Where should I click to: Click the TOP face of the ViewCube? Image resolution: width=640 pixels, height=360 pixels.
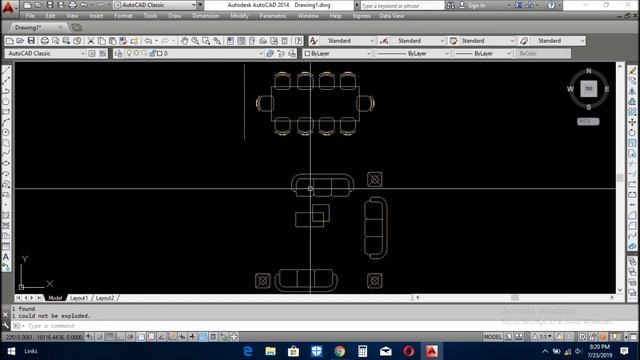(x=589, y=89)
